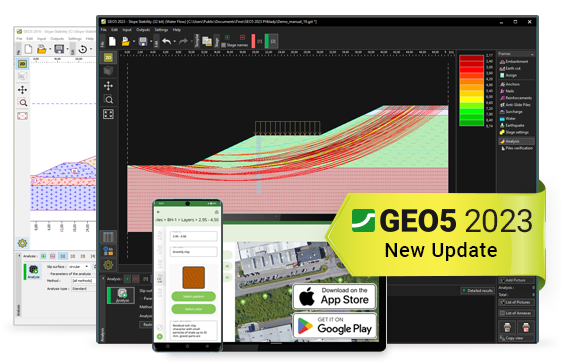
Task: Toggle the 3D view cube button
Action: point(108,71)
